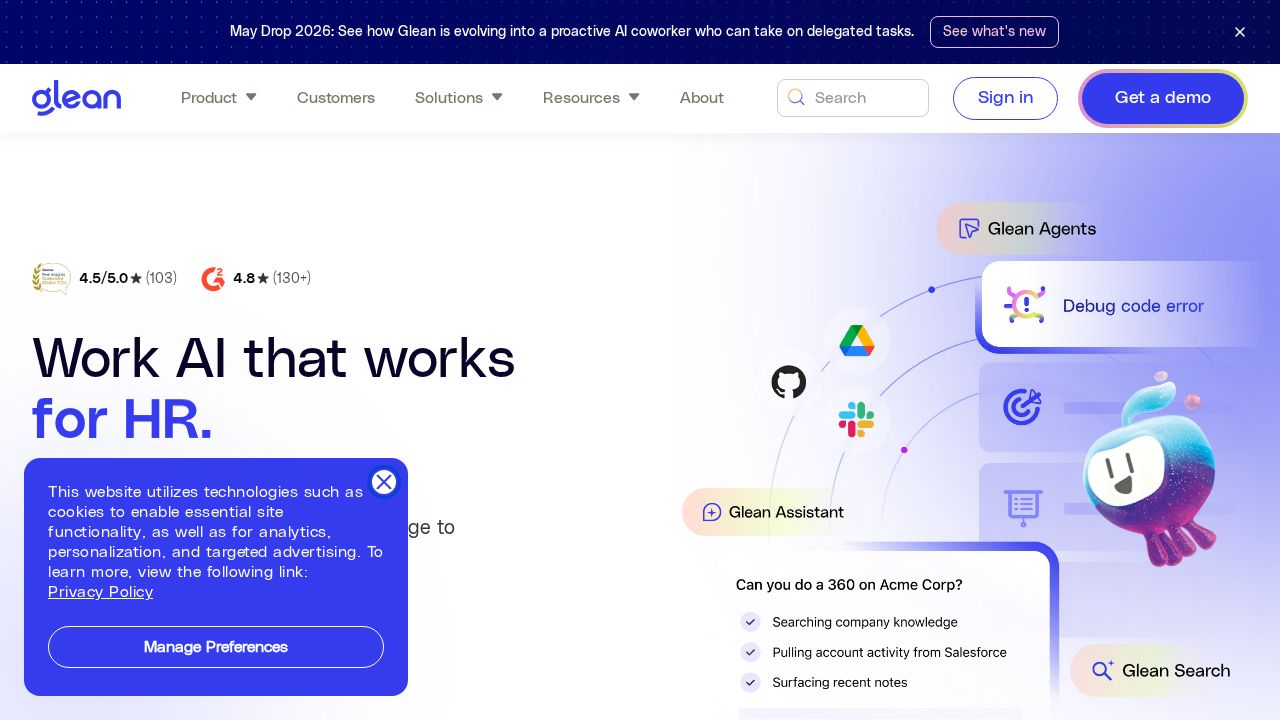Click the Get a demo button
The image size is (1280, 720).
coord(1163,98)
